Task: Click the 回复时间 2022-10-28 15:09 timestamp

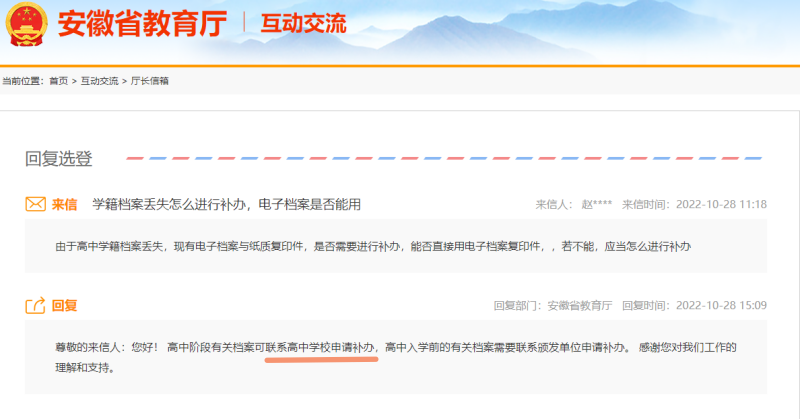Action: tap(694, 305)
